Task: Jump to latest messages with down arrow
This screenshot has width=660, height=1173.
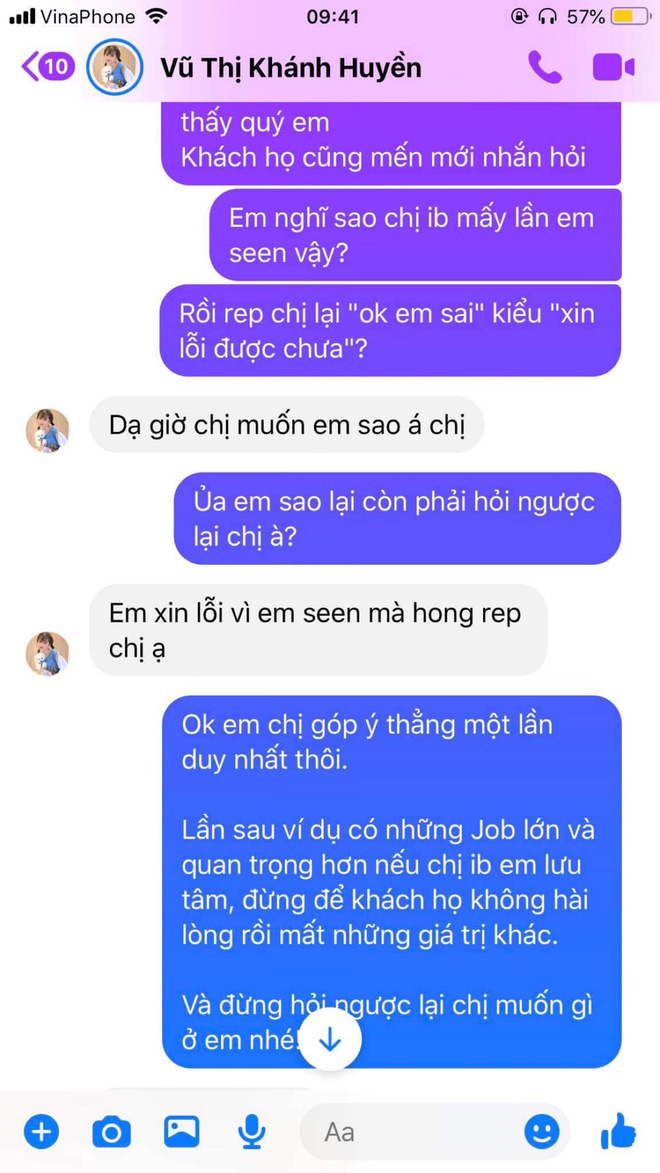Action: coord(330,1041)
